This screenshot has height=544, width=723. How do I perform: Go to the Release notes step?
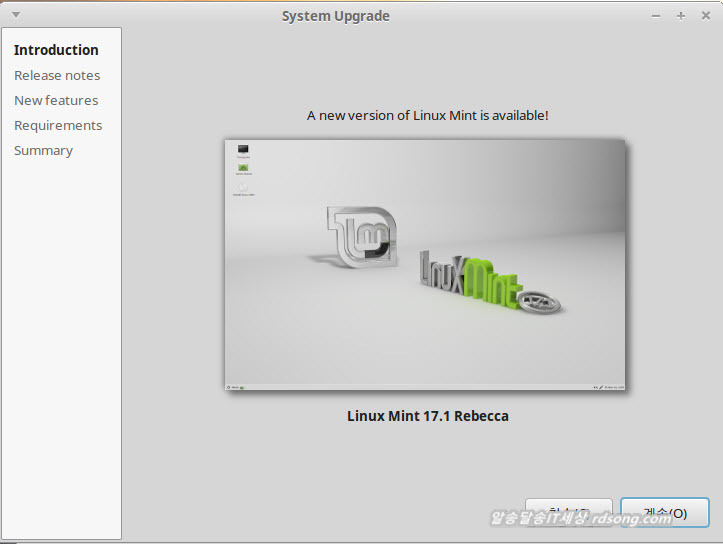(57, 75)
